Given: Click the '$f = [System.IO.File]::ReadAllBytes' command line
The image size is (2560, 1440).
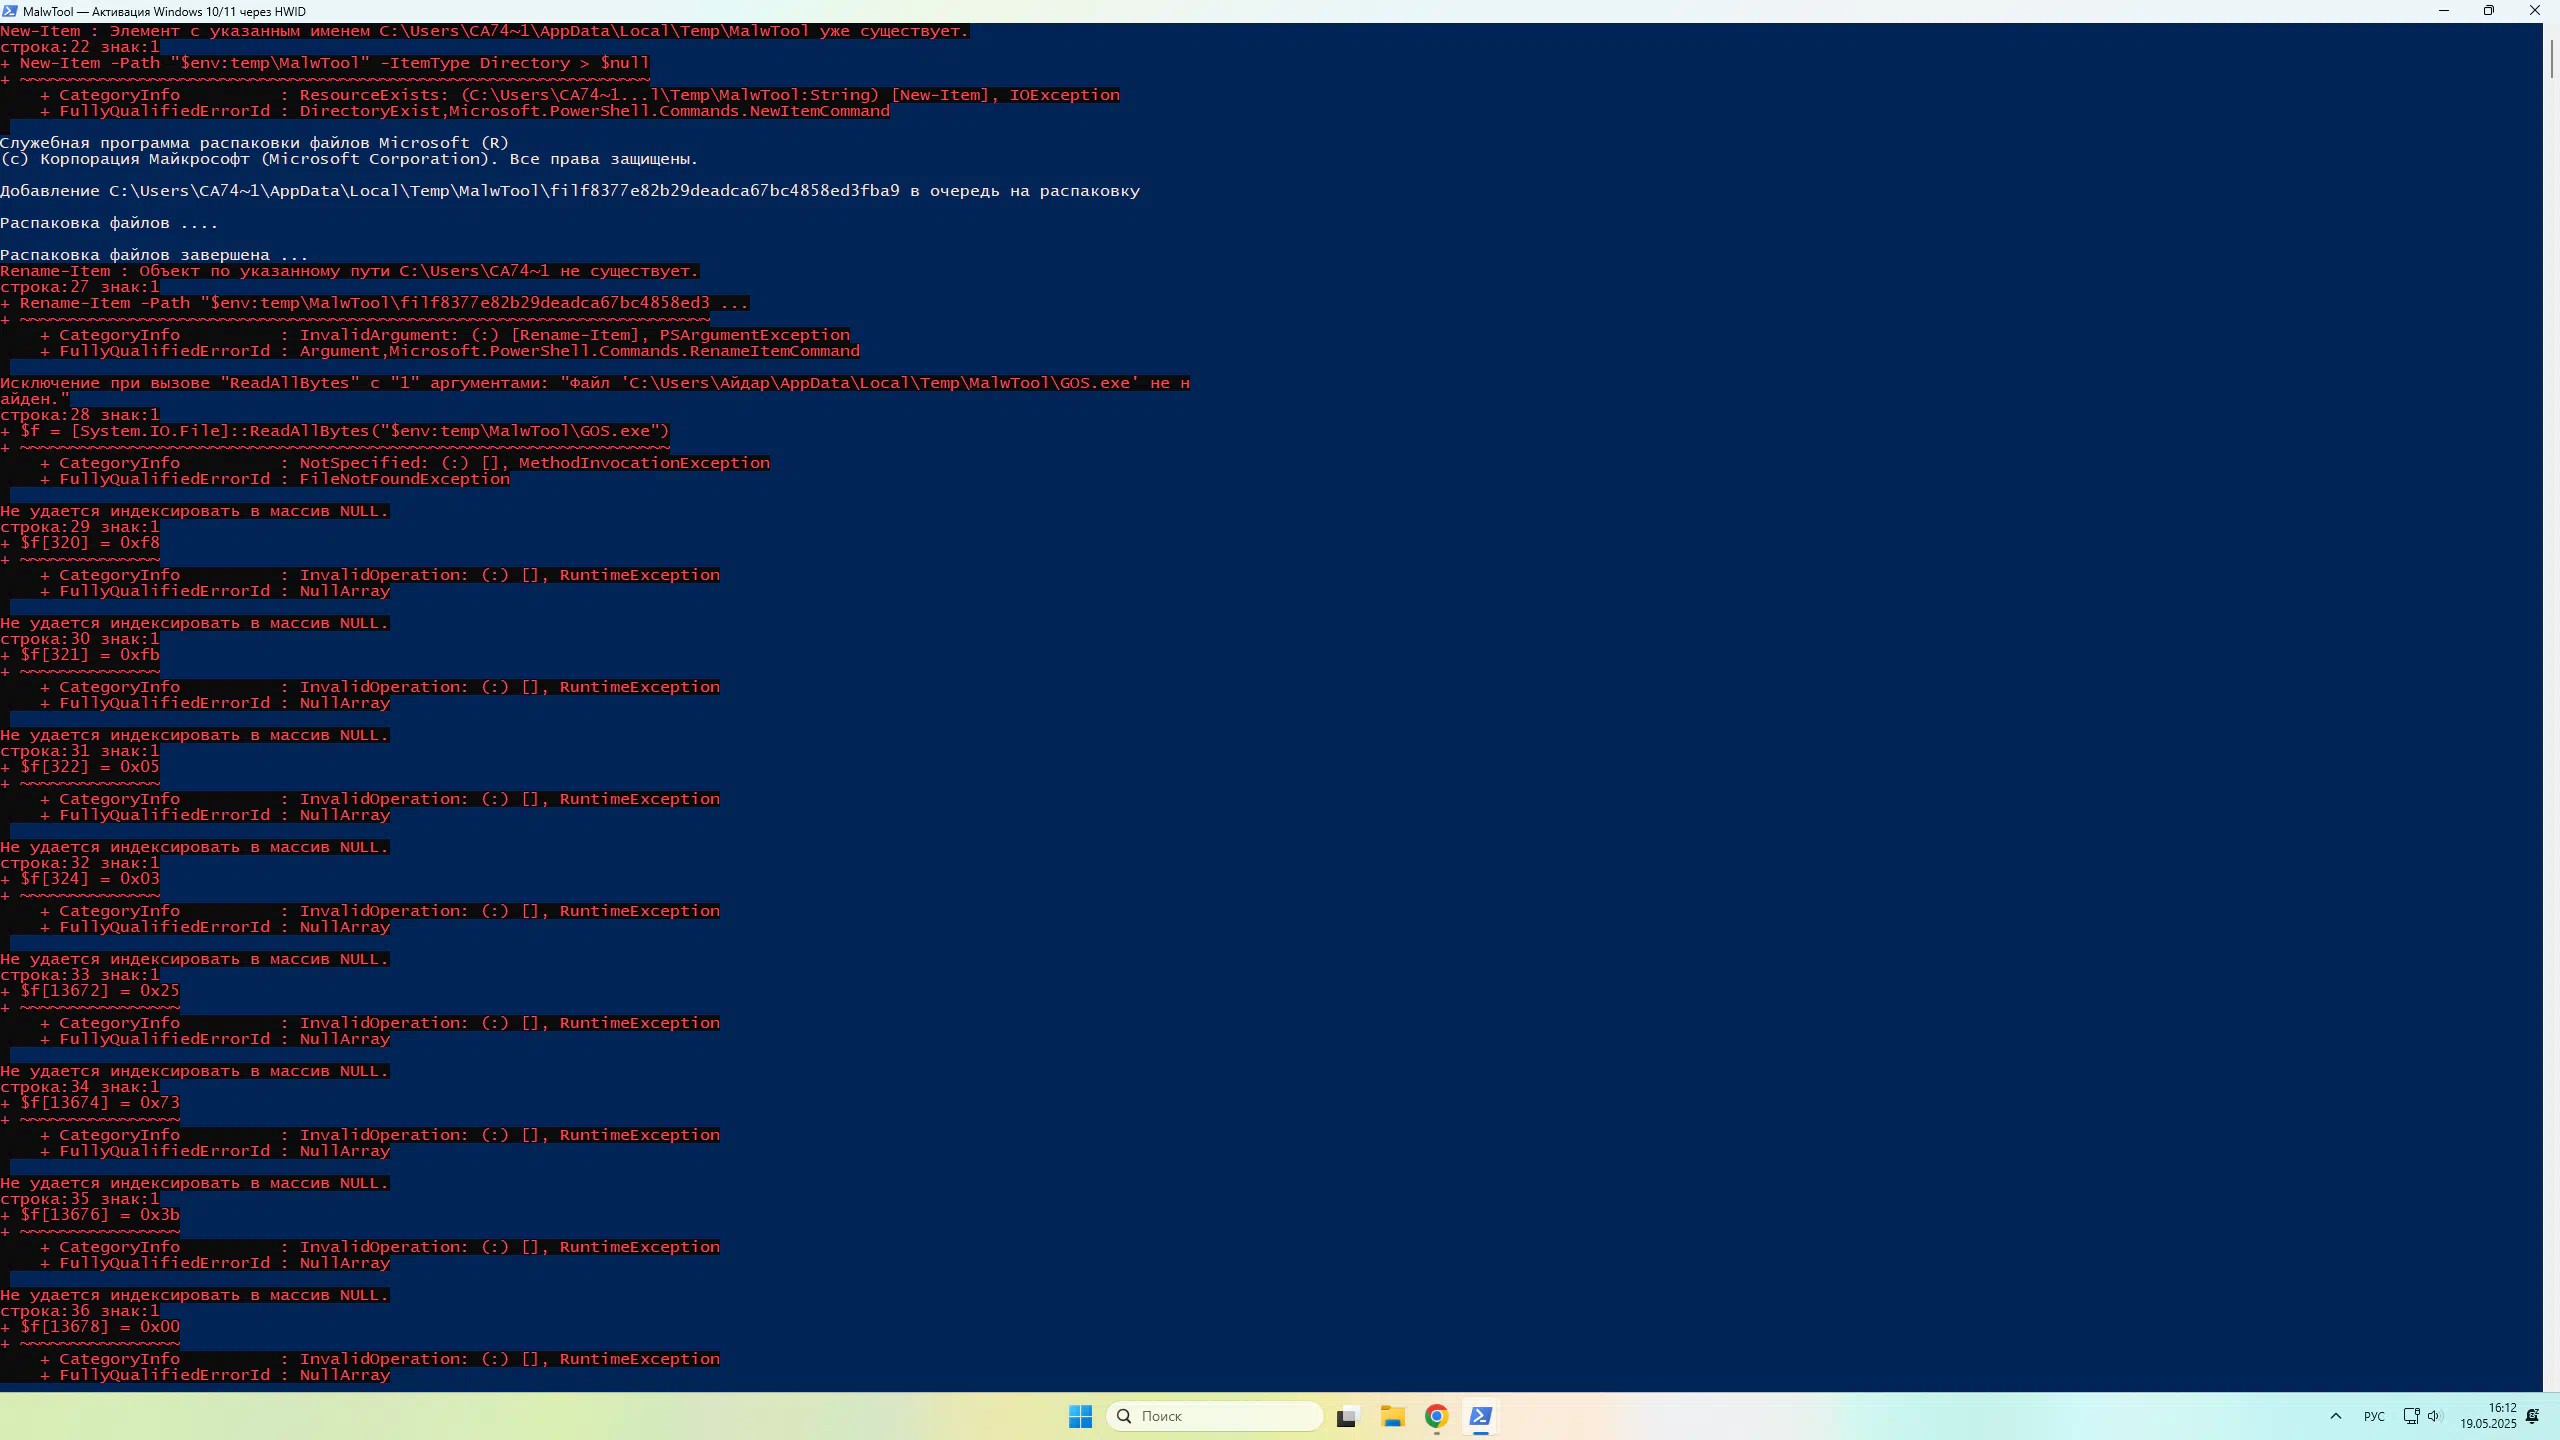Looking at the screenshot, I should (x=335, y=431).
